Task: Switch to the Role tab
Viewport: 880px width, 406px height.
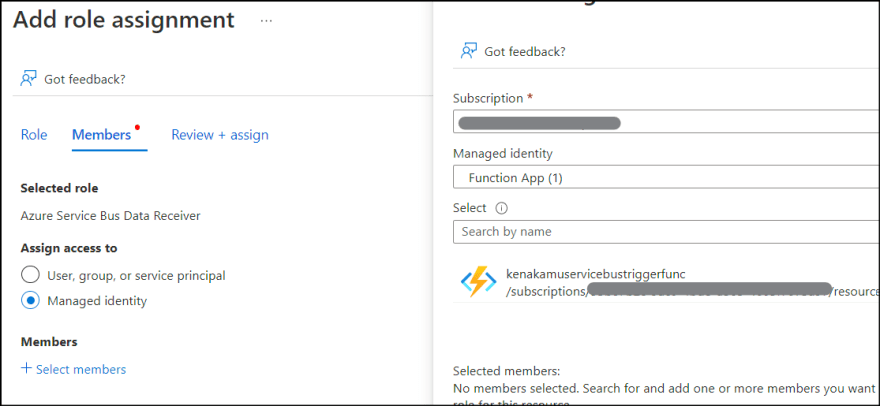Action: click(x=34, y=135)
